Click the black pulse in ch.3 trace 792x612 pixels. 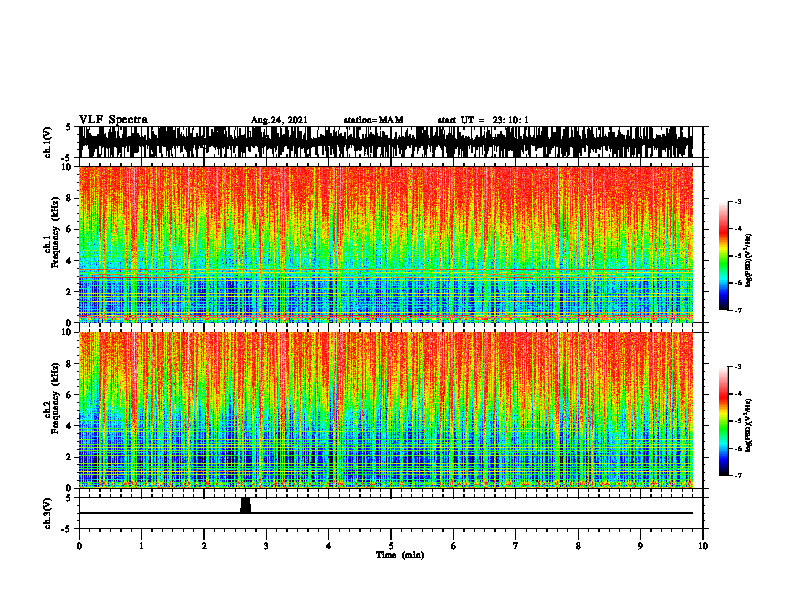tap(245, 505)
